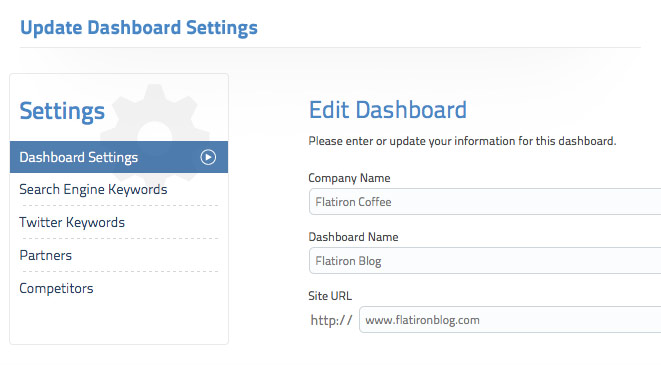The height and width of the screenshot is (365, 661).
Task: Open Search Engine Keywords settings
Action: click(x=93, y=190)
